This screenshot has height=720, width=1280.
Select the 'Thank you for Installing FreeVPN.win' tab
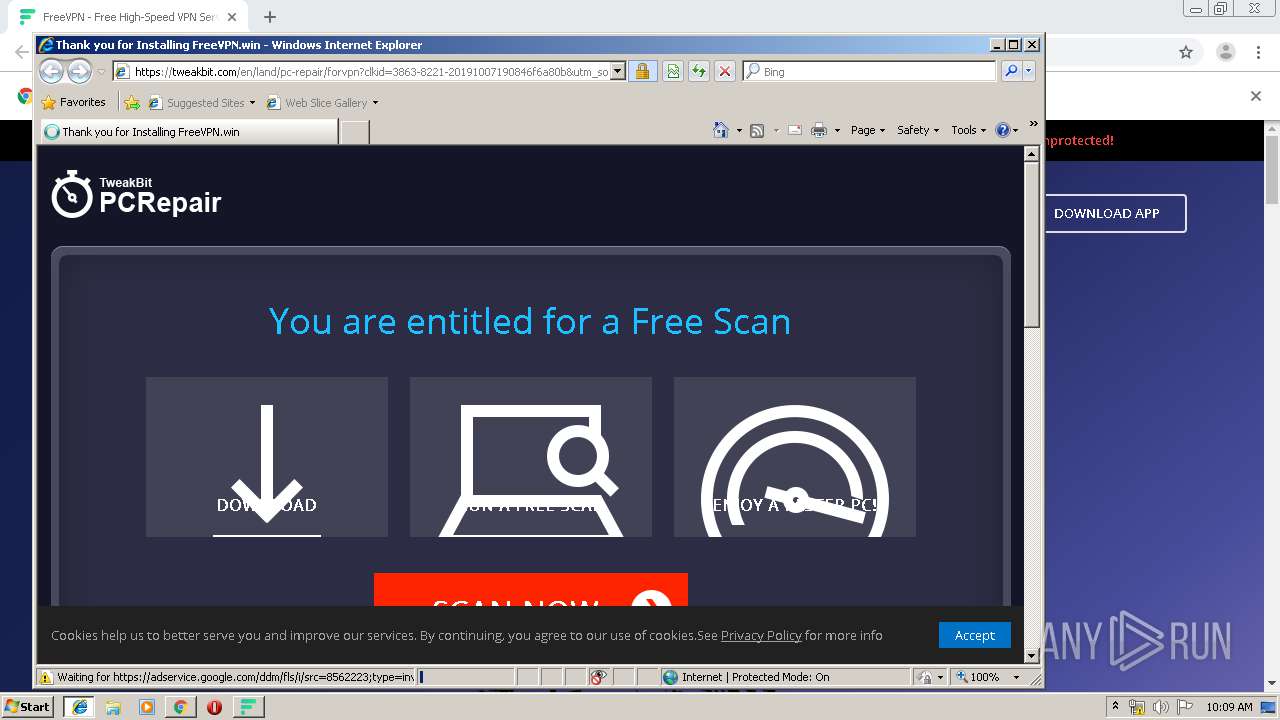coord(189,131)
